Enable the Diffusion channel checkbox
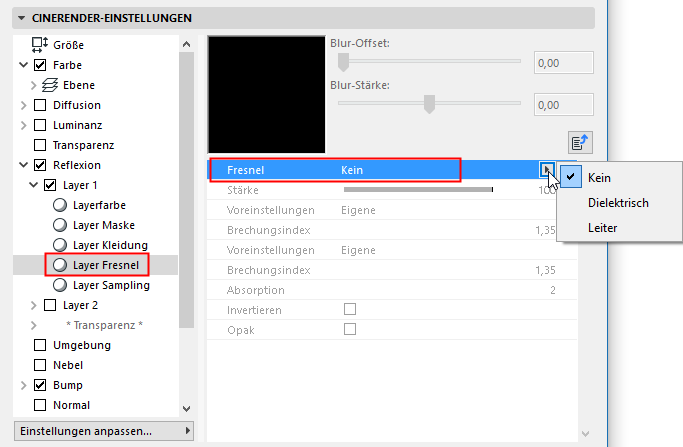683x447 pixels. pyautogui.click(x=40, y=105)
